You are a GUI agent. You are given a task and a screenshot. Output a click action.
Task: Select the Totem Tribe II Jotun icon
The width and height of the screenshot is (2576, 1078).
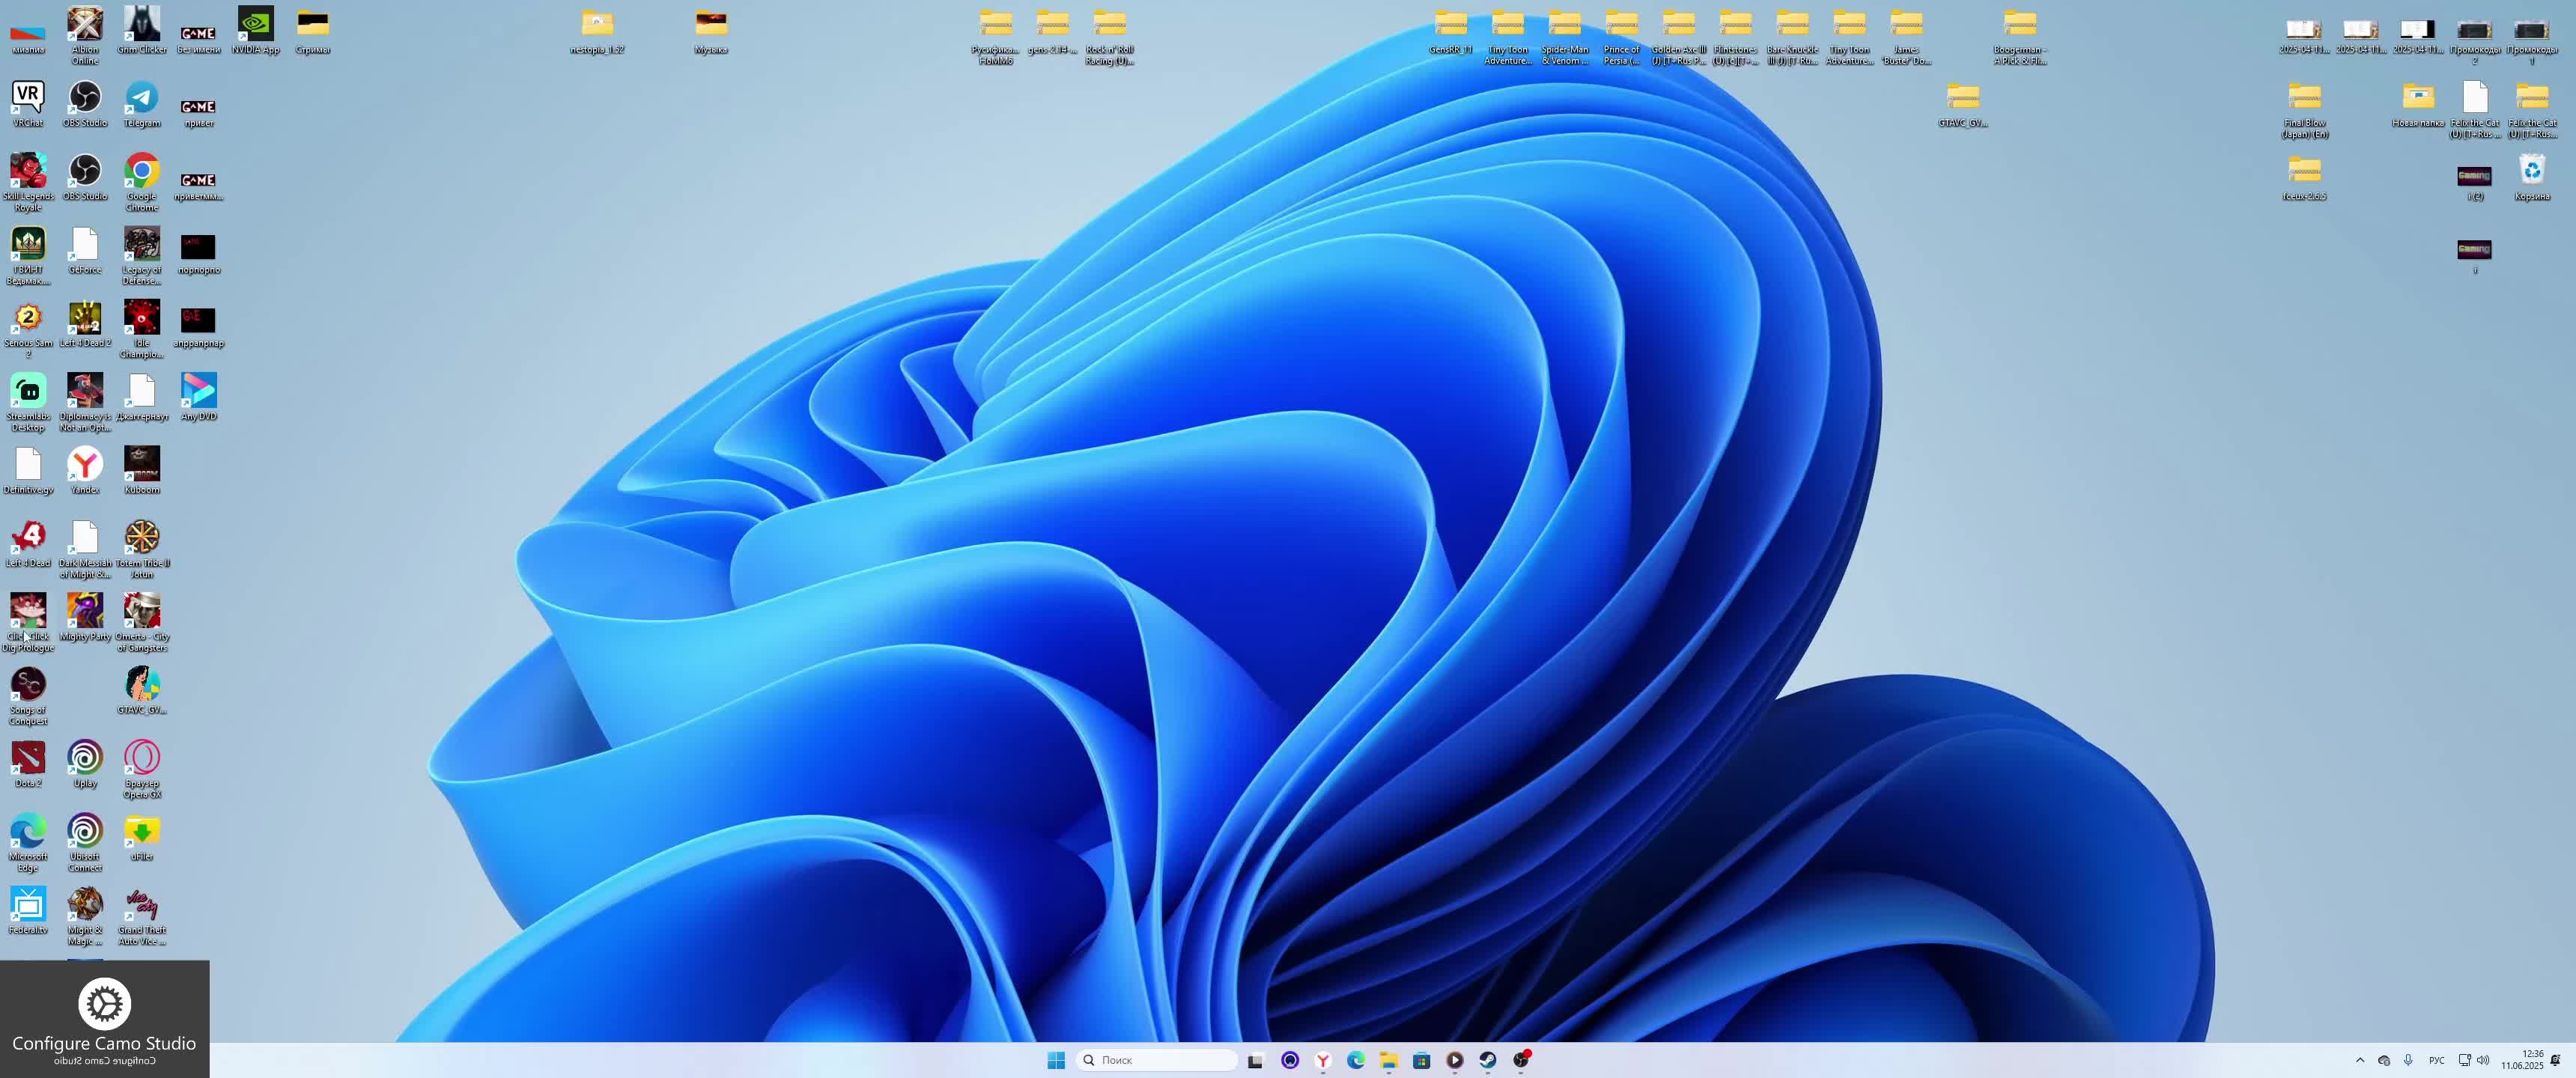tap(142, 549)
